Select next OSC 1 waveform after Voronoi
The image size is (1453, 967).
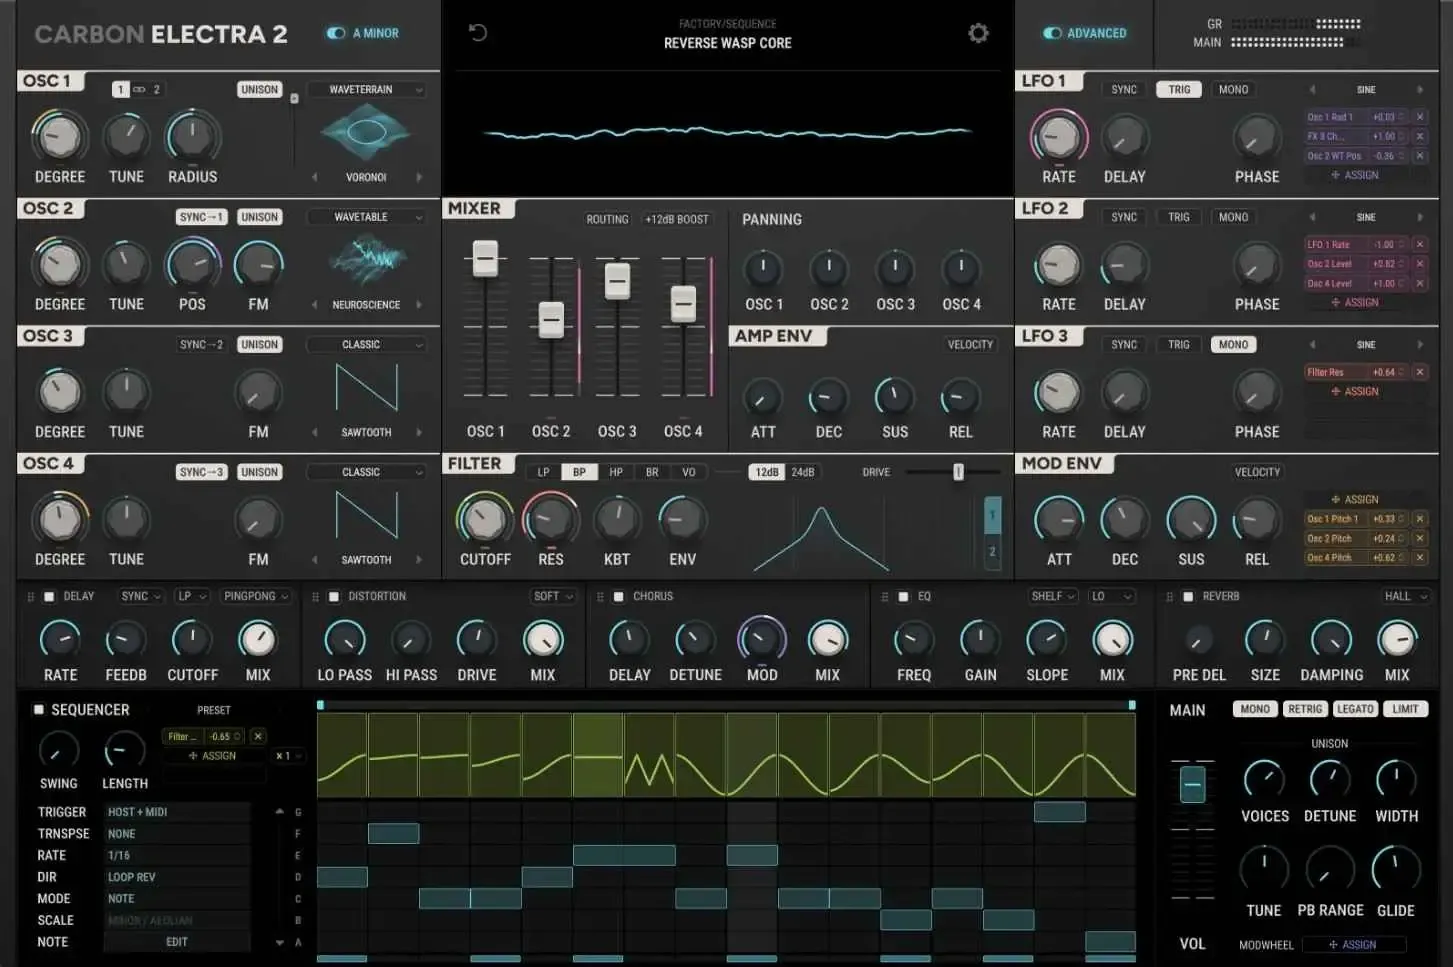(419, 177)
